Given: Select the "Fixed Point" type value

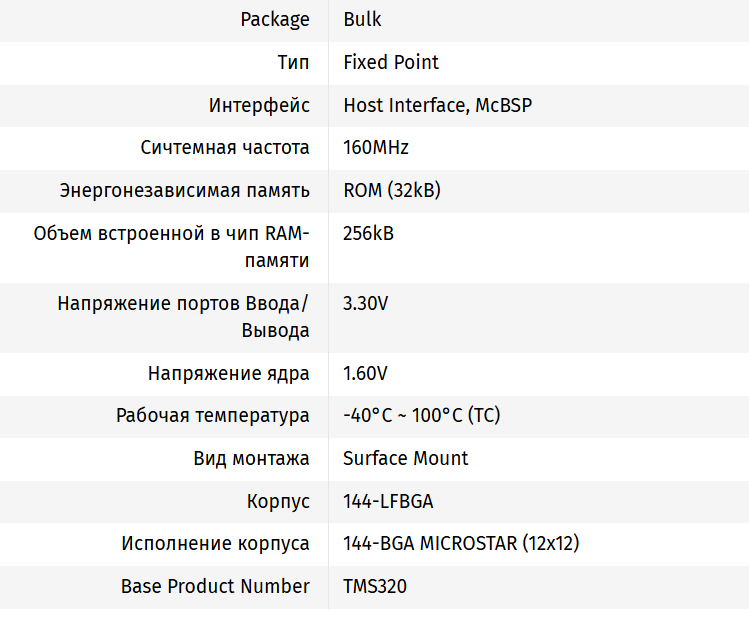Looking at the screenshot, I should tap(391, 62).
